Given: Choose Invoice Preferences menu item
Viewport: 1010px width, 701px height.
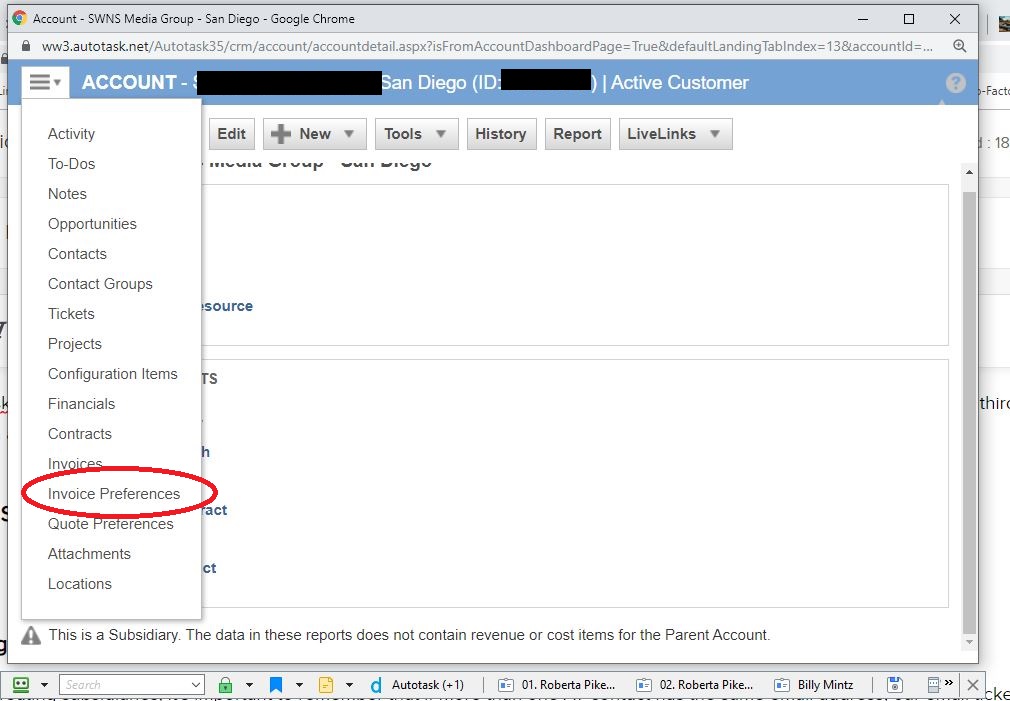Looking at the screenshot, I should (x=114, y=494).
